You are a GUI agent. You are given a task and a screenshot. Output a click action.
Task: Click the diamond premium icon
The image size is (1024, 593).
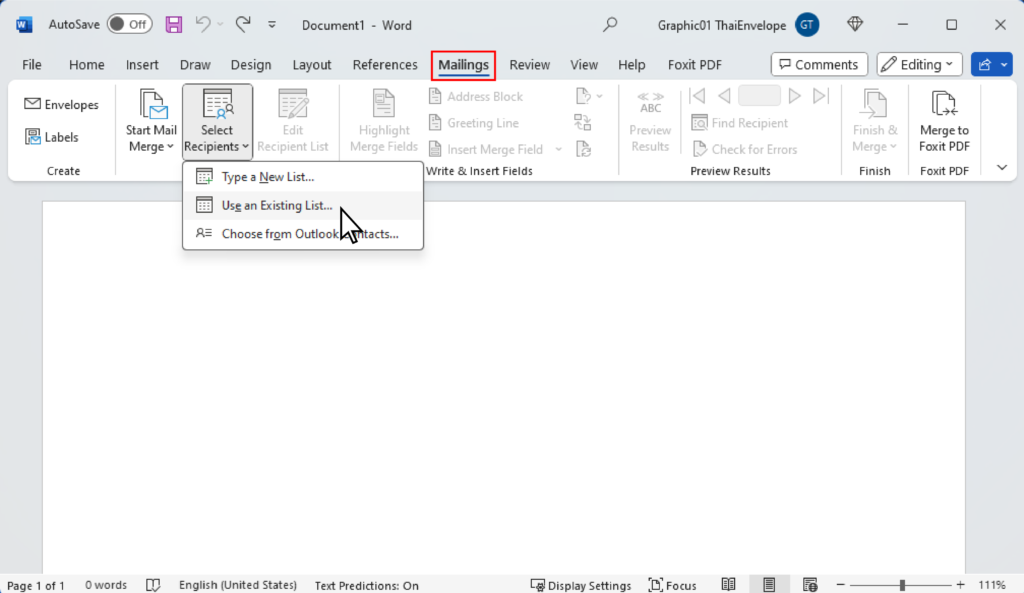coord(855,24)
